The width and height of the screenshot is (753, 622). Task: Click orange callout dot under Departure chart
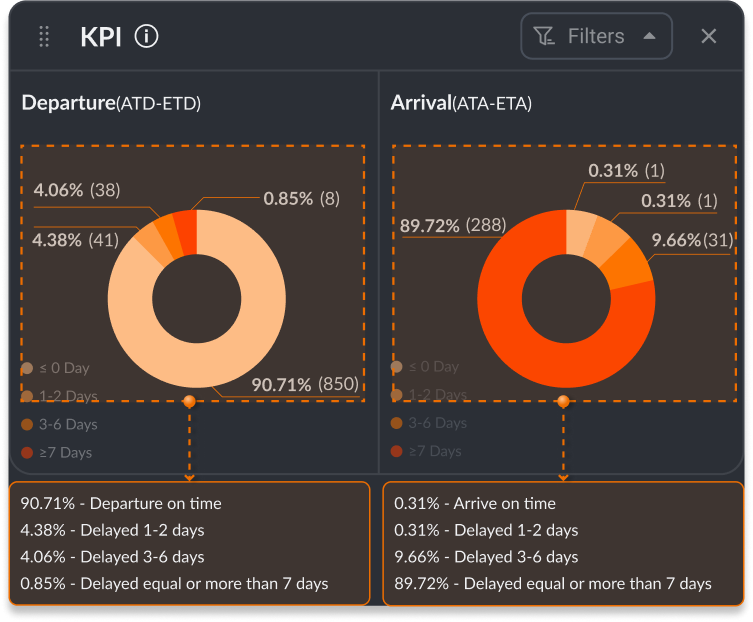point(189,401)
